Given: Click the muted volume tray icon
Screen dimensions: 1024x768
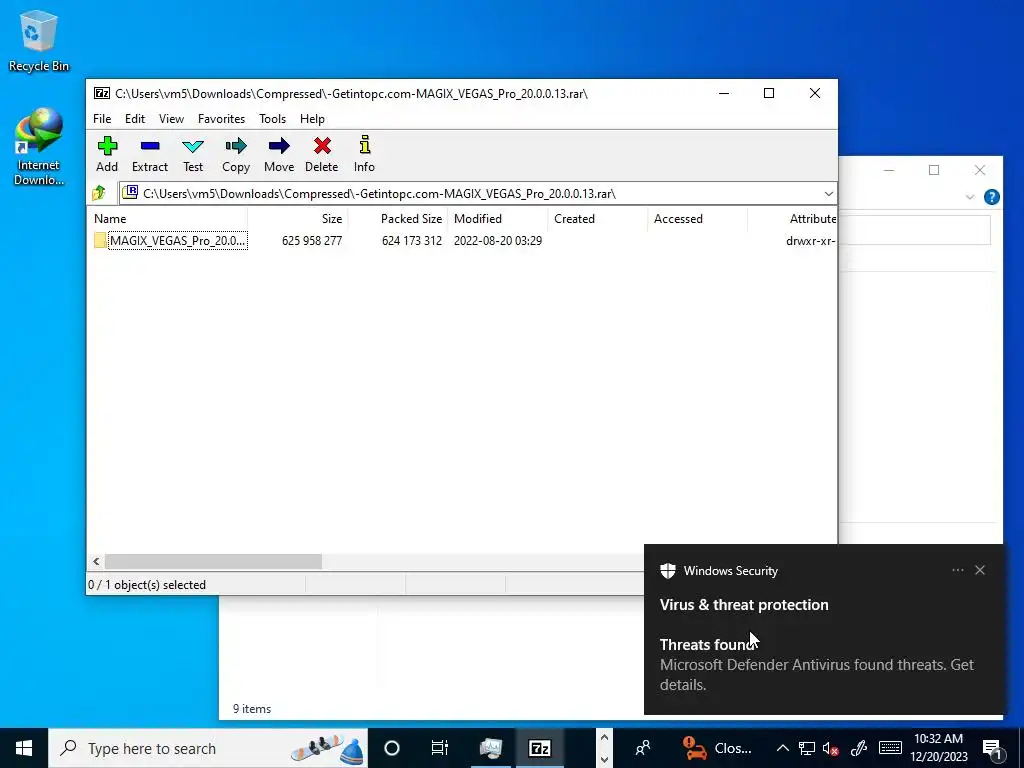Looking at the screenshot, I should point(831,748).
